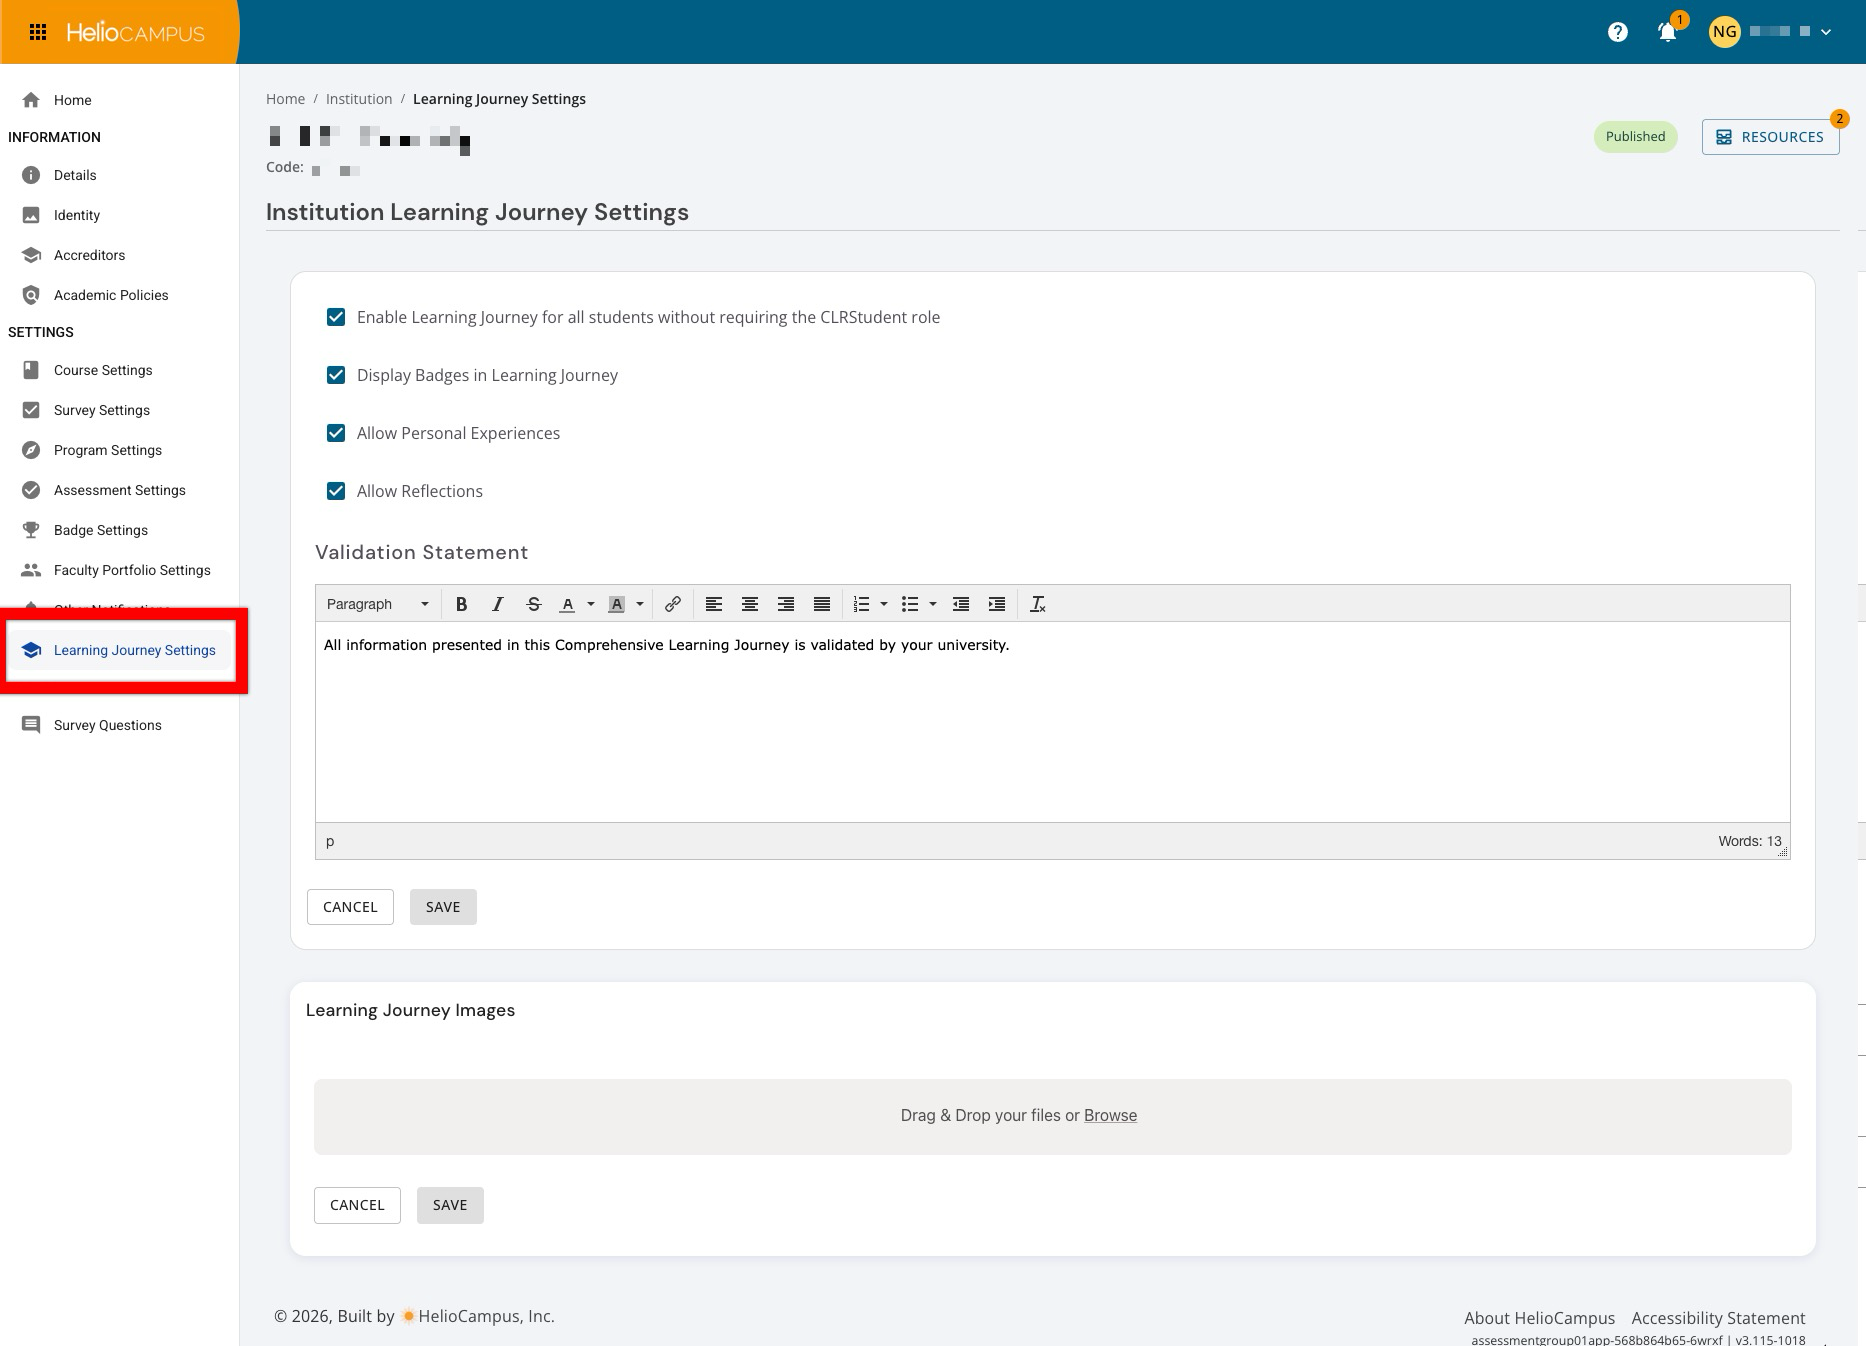The width and height of the screenshot is (1866, 1346).
Task: Toggle strikethrough text formatting
Action: tap(533, 604)
